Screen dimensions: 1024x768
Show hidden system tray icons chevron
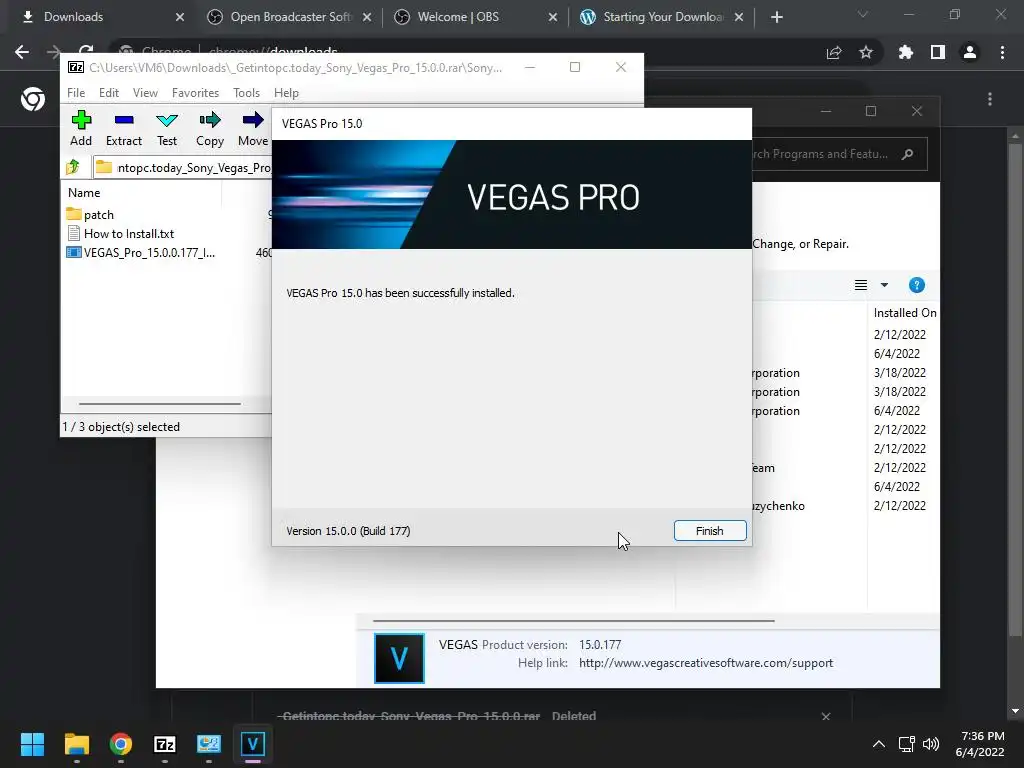pos(879,744)
